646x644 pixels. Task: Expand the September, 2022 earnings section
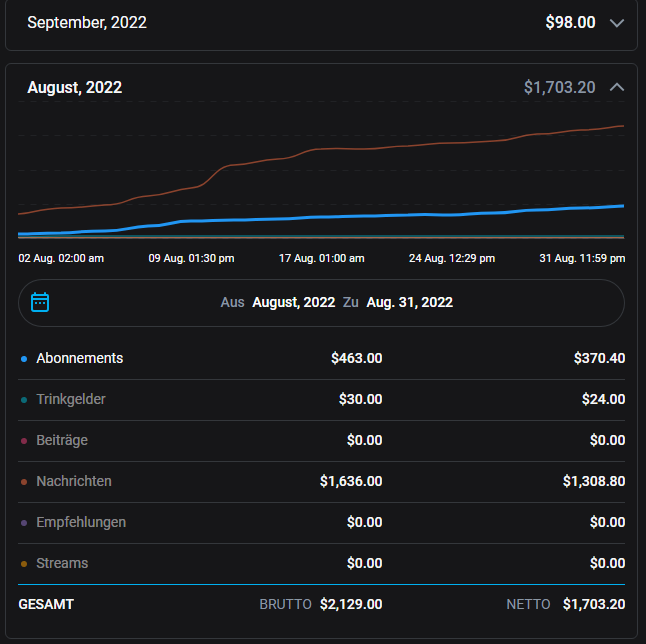(x=617, y=22)
